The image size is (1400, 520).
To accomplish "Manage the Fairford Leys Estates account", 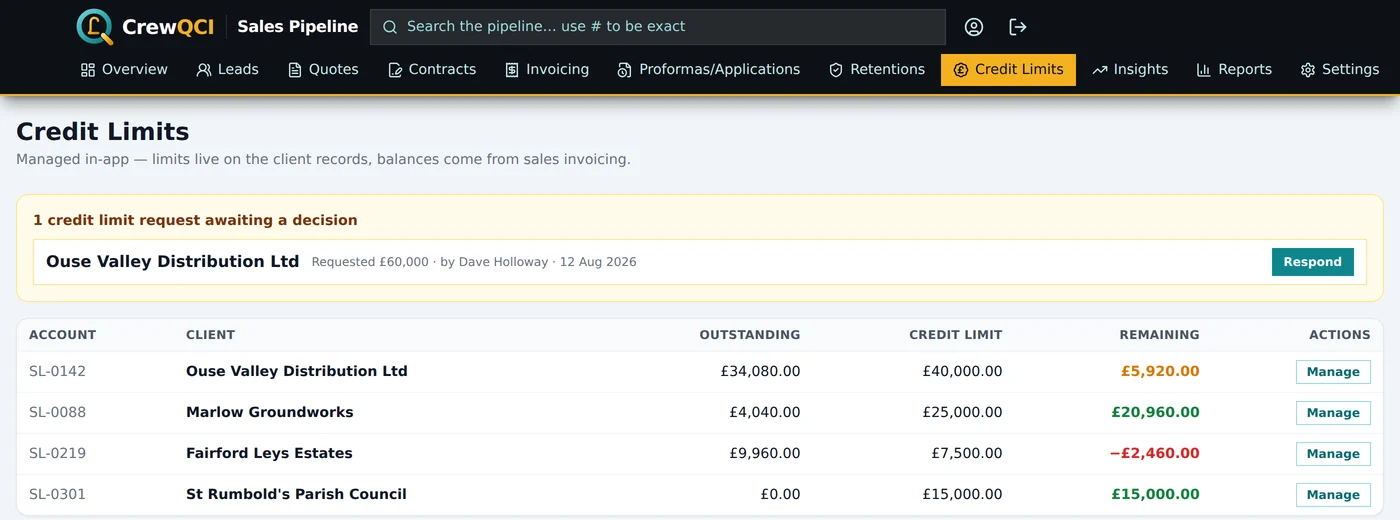I will pos(1333,454).
